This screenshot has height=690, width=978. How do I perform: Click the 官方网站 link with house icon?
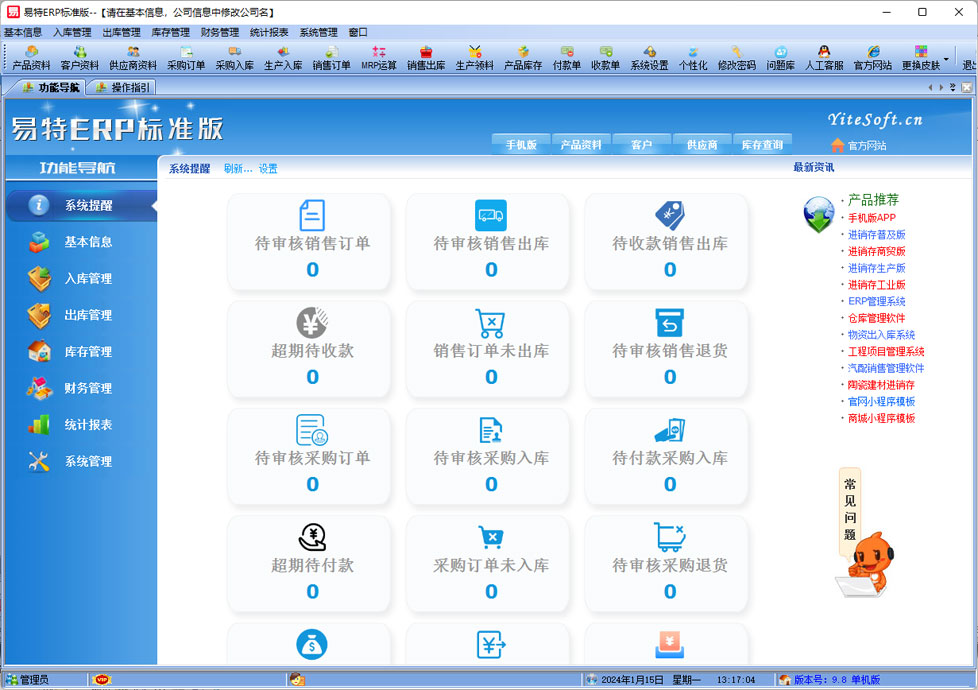(x=858, y=145)
